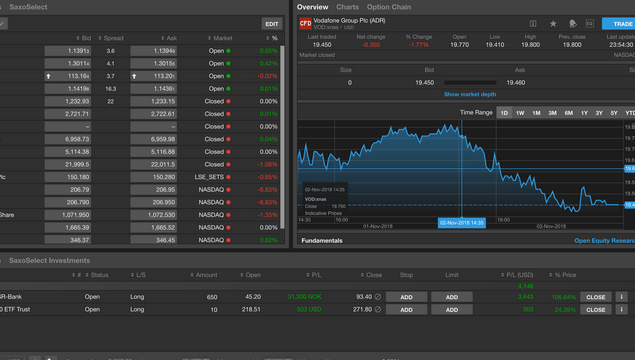Sort watchlist by Bid column
The image size is (635, 360).
click(x=84, y=38)
